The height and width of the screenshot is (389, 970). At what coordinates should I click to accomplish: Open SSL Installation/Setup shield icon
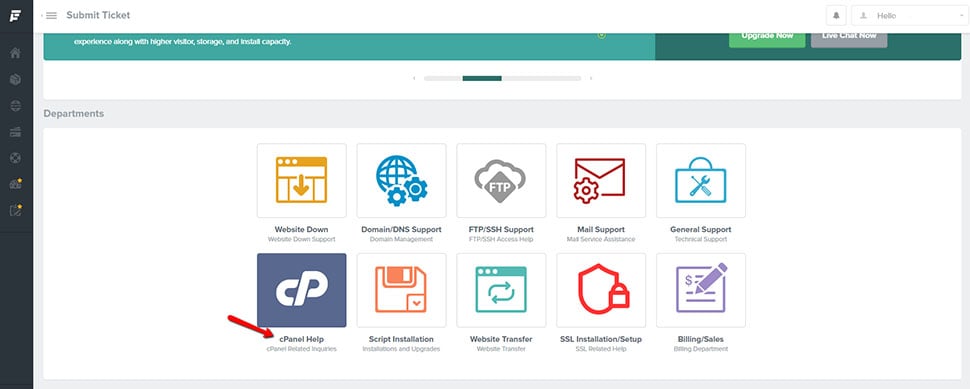tap(604, 290)
